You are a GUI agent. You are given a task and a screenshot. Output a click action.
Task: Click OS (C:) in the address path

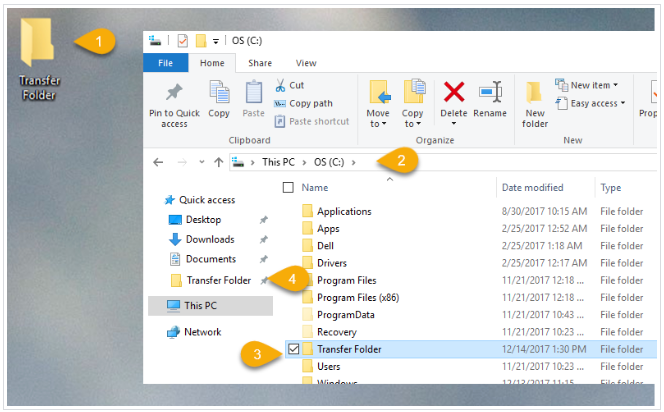329,162
